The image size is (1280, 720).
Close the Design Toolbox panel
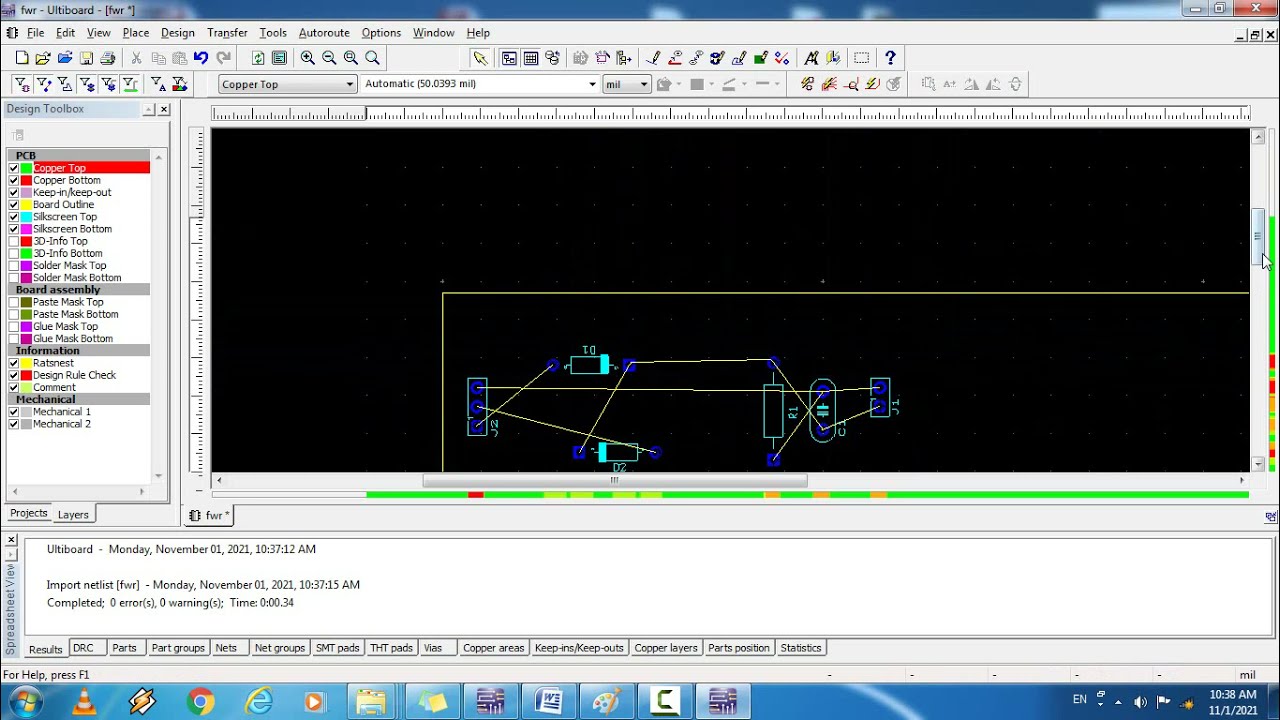164,109
